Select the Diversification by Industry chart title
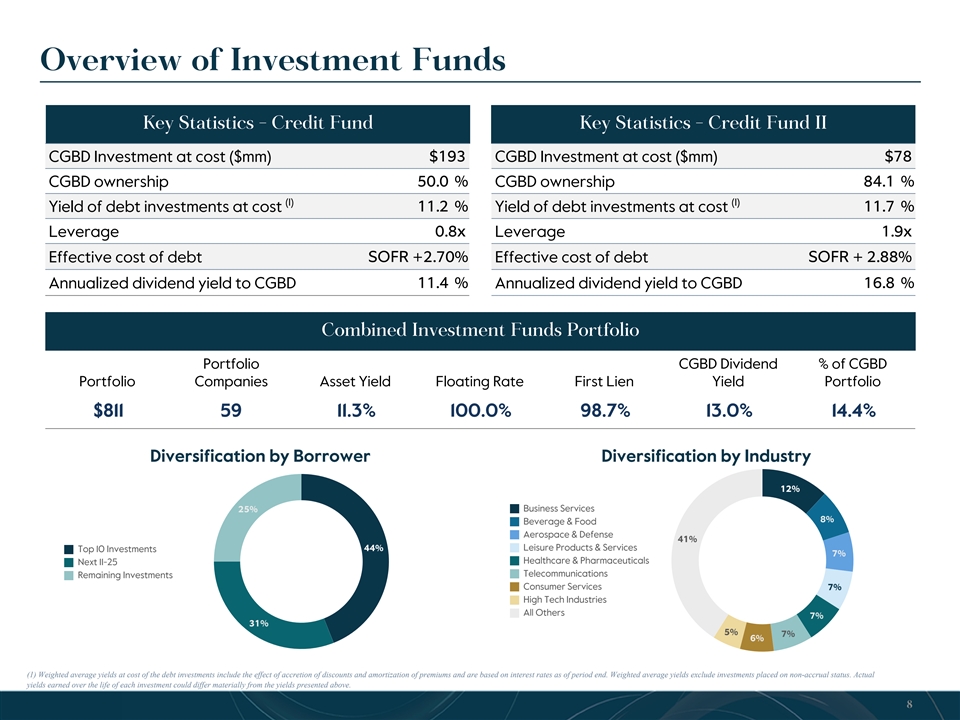960x720 pixels. pos(706,456)
